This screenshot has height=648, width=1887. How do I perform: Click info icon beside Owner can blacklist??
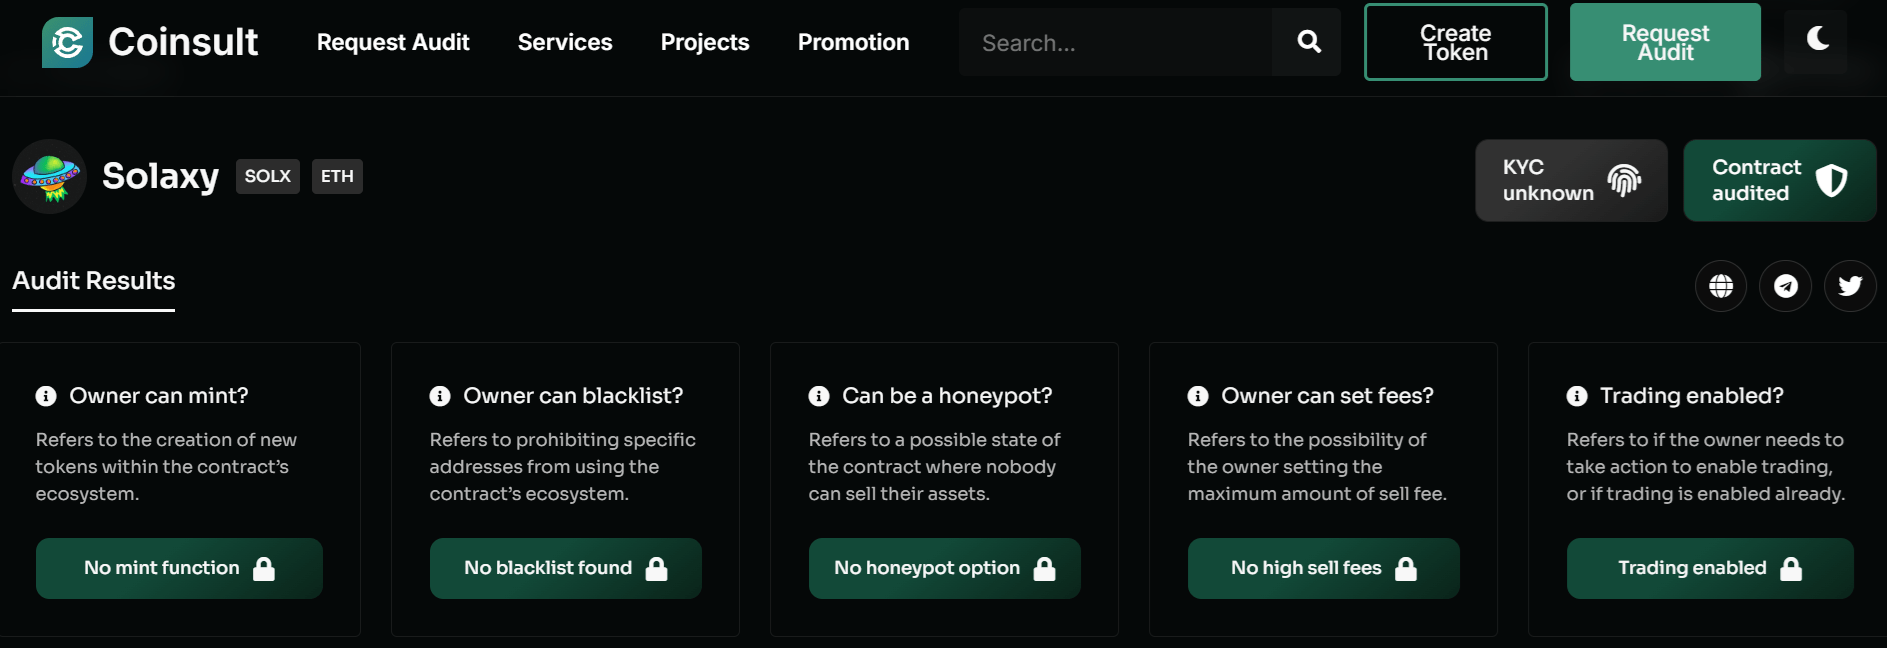(440, 396)
